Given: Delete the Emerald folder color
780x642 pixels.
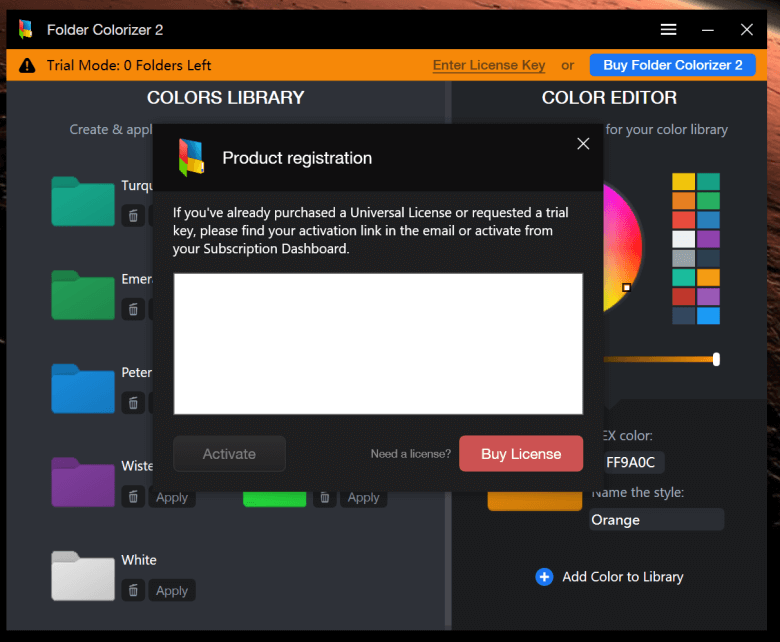Looking at the screenshot, I should coord(133,309).
